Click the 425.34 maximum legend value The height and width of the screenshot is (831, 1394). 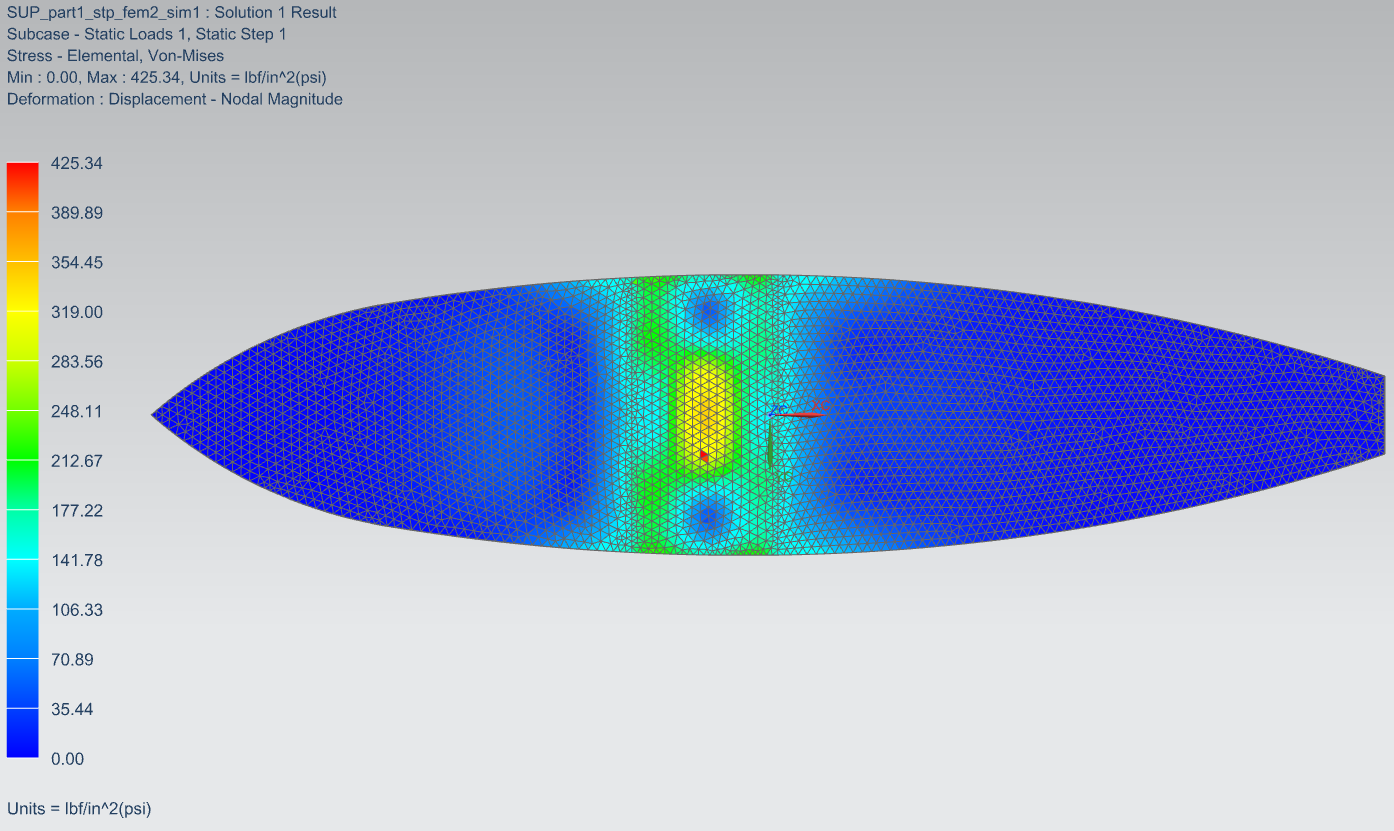(x=77, y=163)
